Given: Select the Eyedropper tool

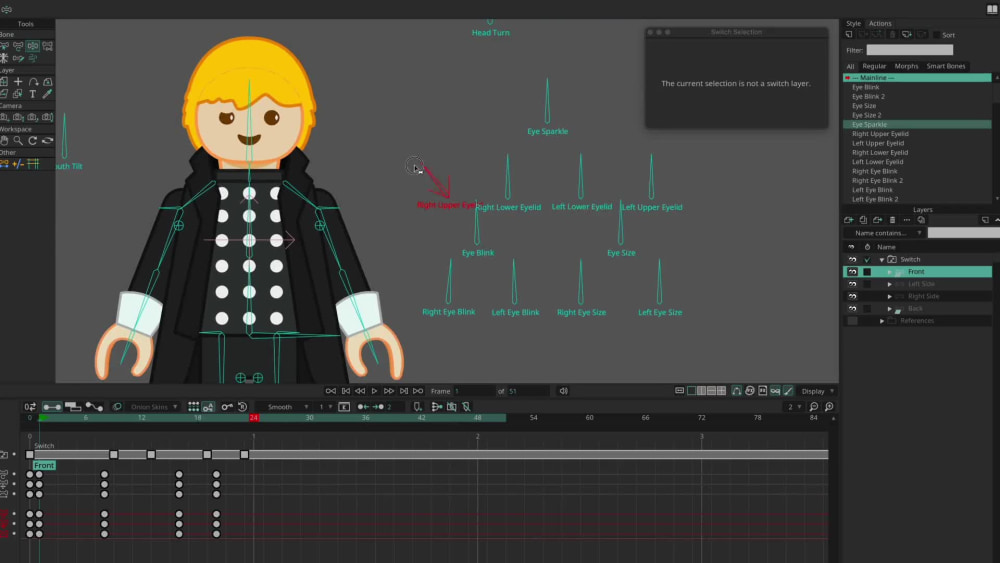Looking at the screenshot, I should point(47,94).
